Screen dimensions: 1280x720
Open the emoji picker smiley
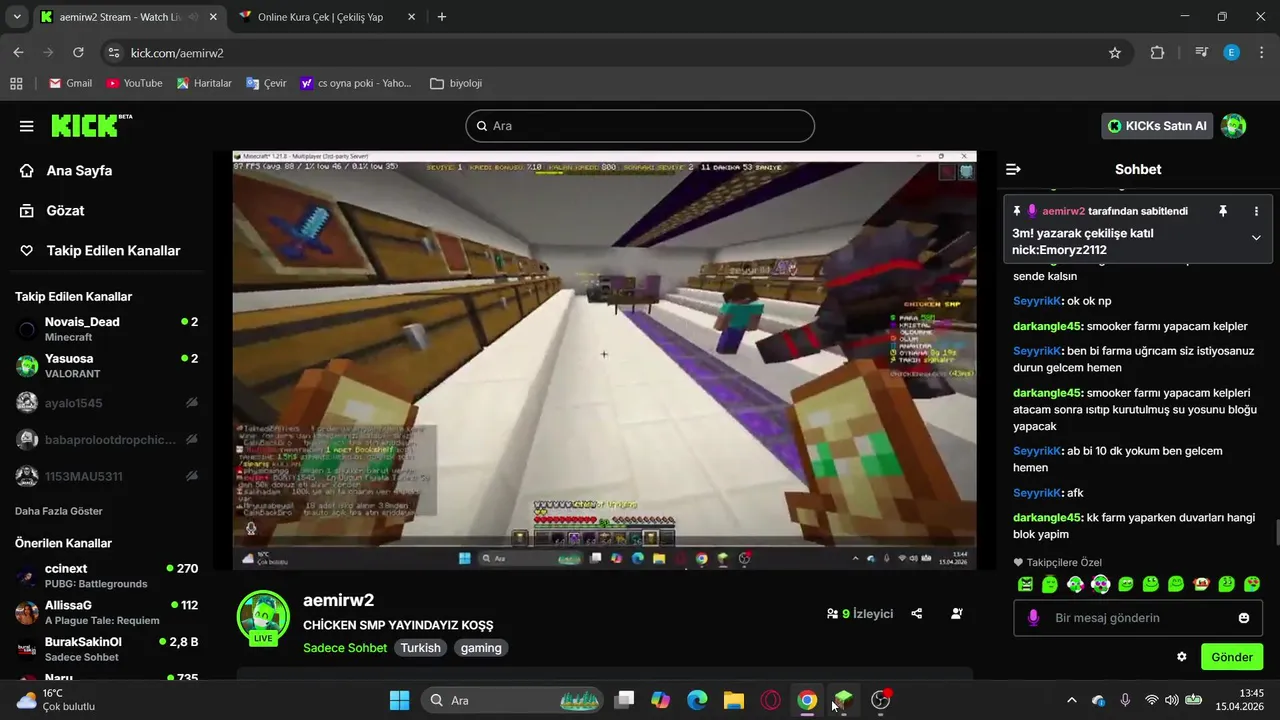(x=1244, y=618)
